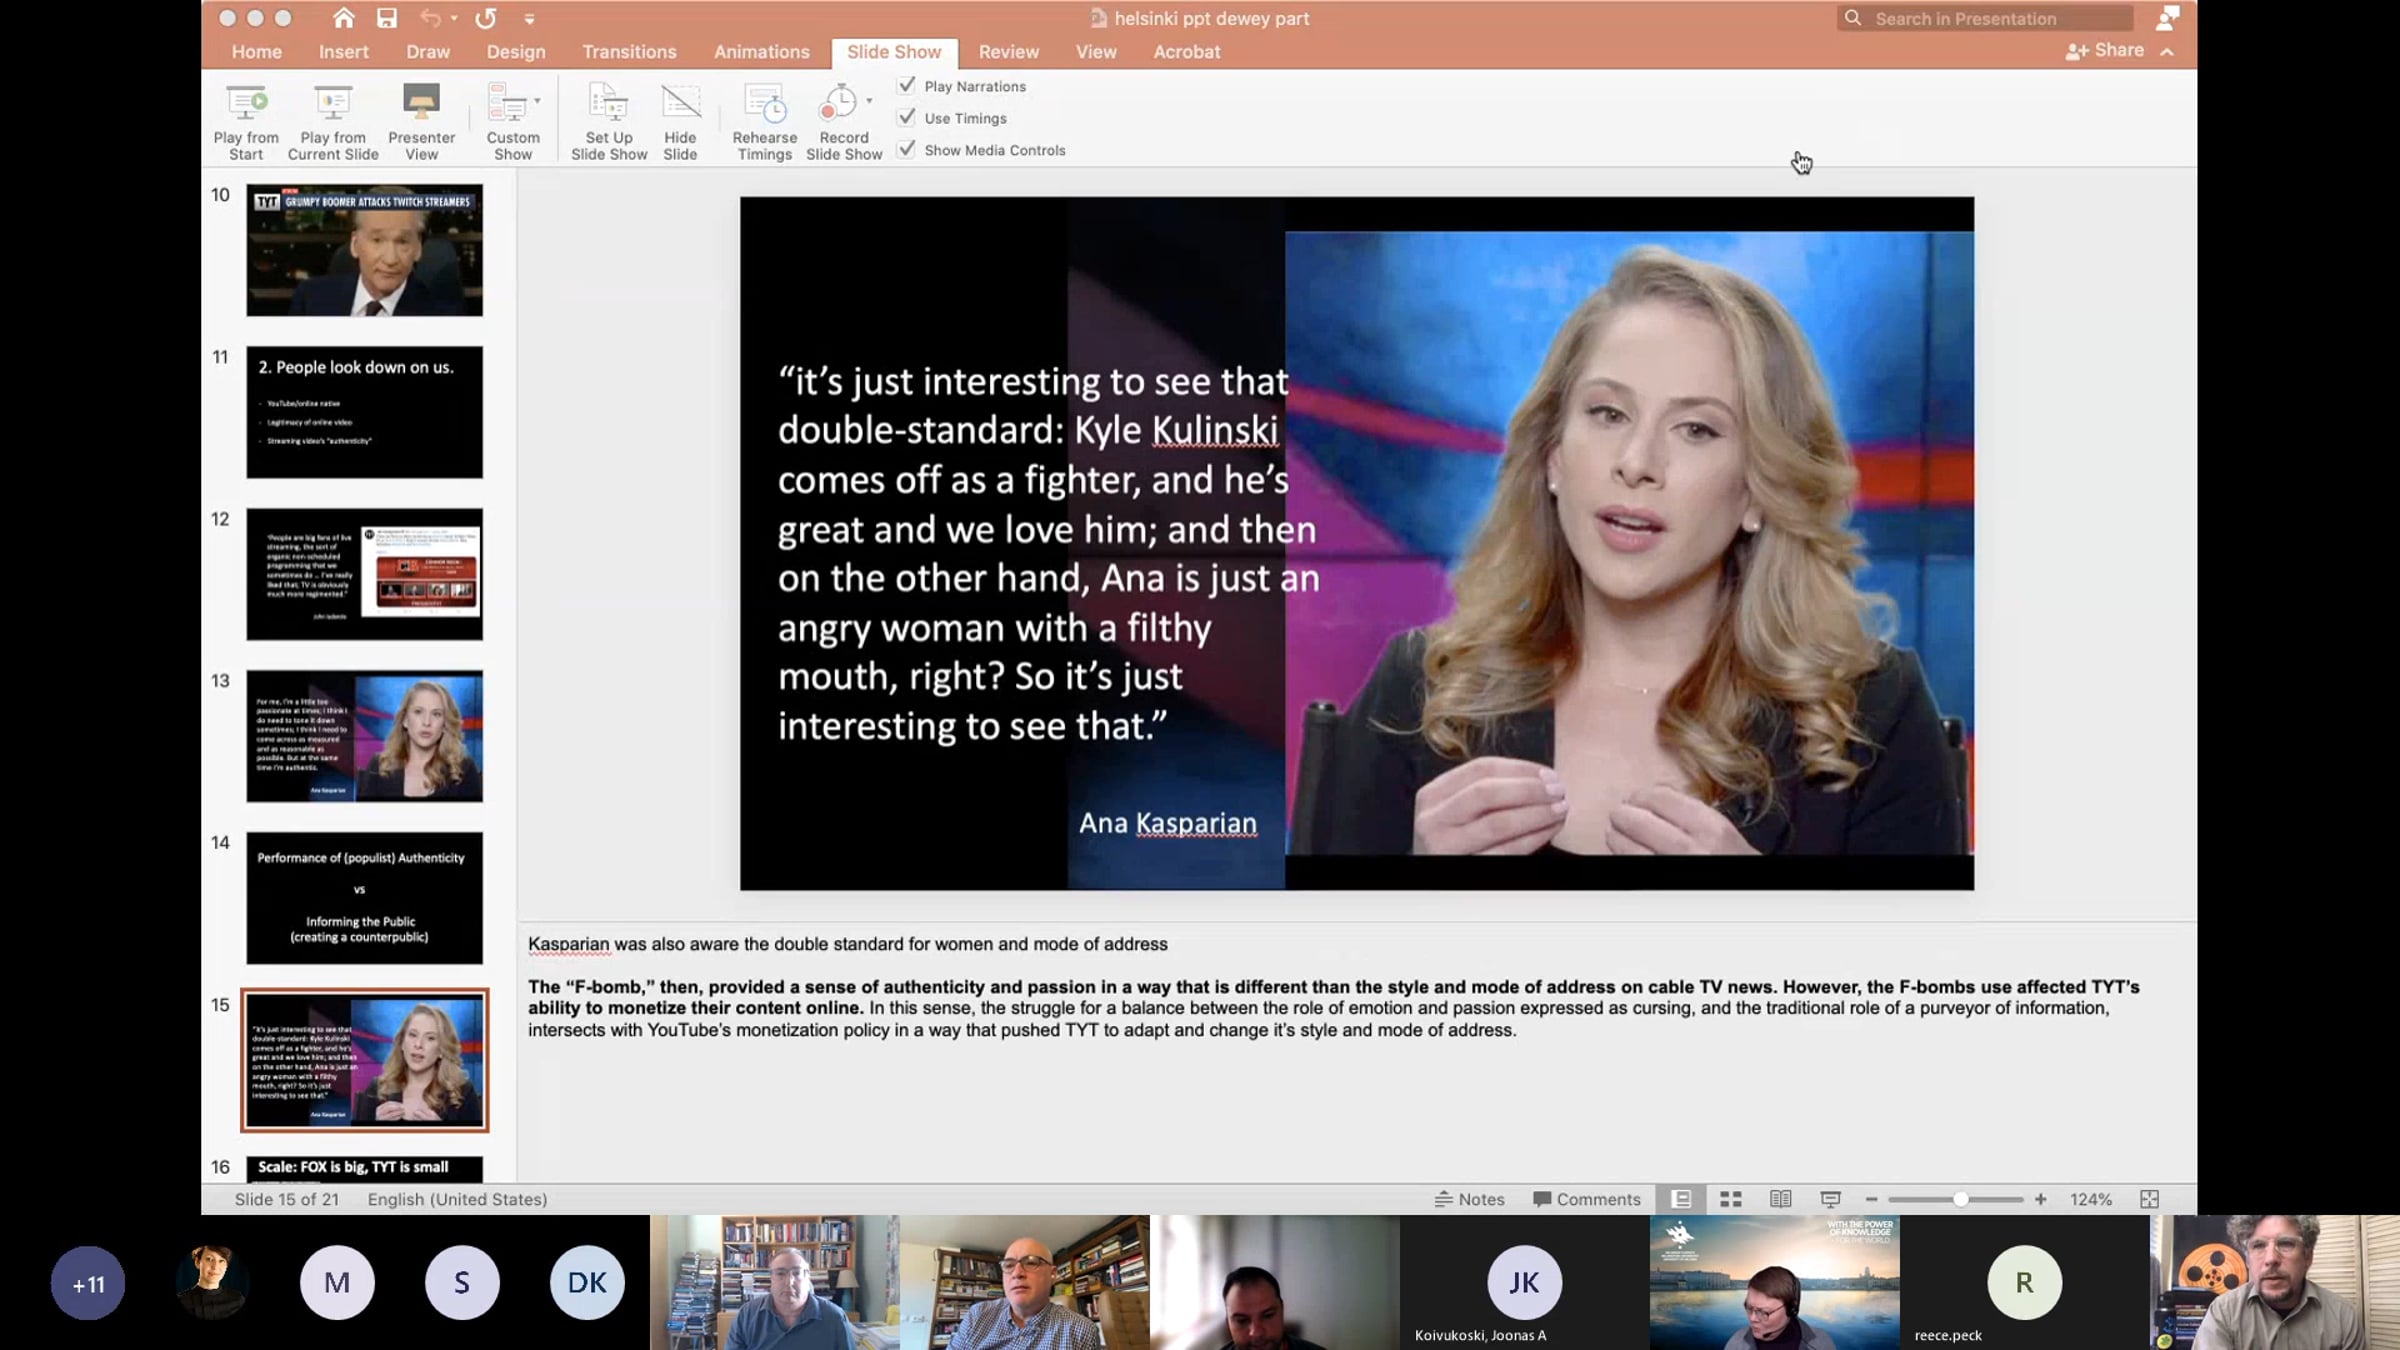The width and height of the screenshot is (2400, 1350).
Task: Expand the Custom Show dropdown arrow
Action: [538, 101]
